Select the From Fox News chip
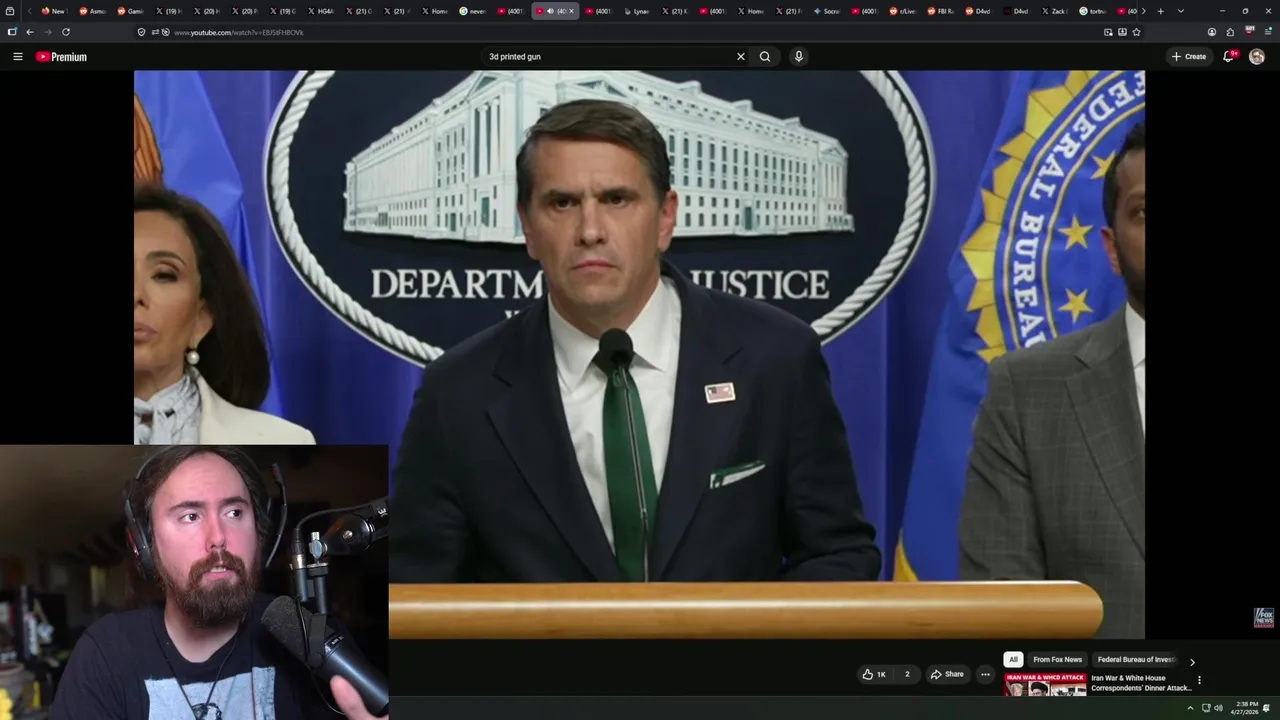 [x=1057, y=660]
